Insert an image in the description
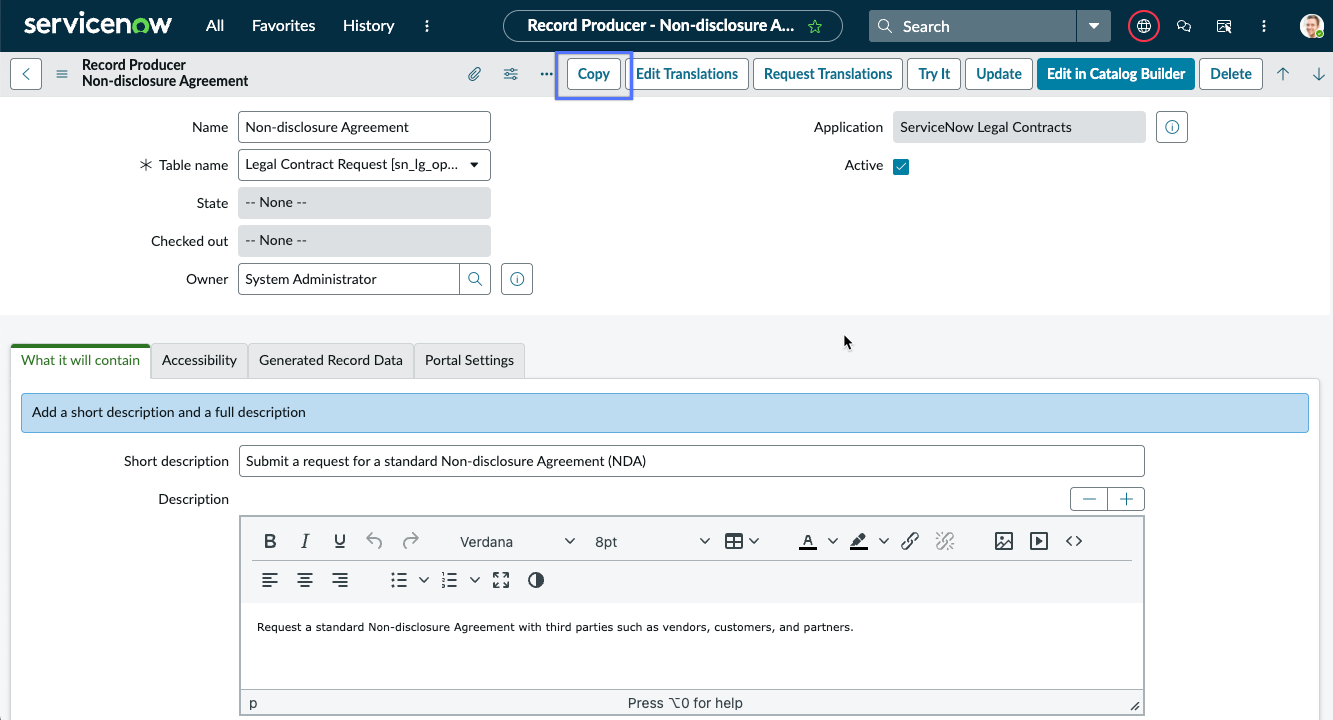This screenshot has width=1333, height=720. tap(1004, 541)
